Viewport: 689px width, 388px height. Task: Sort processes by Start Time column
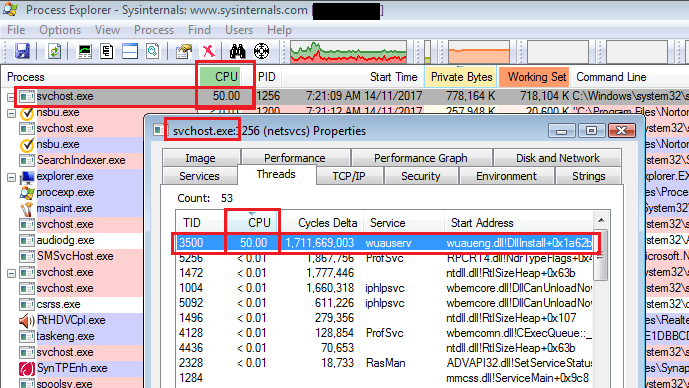point(353,77)
